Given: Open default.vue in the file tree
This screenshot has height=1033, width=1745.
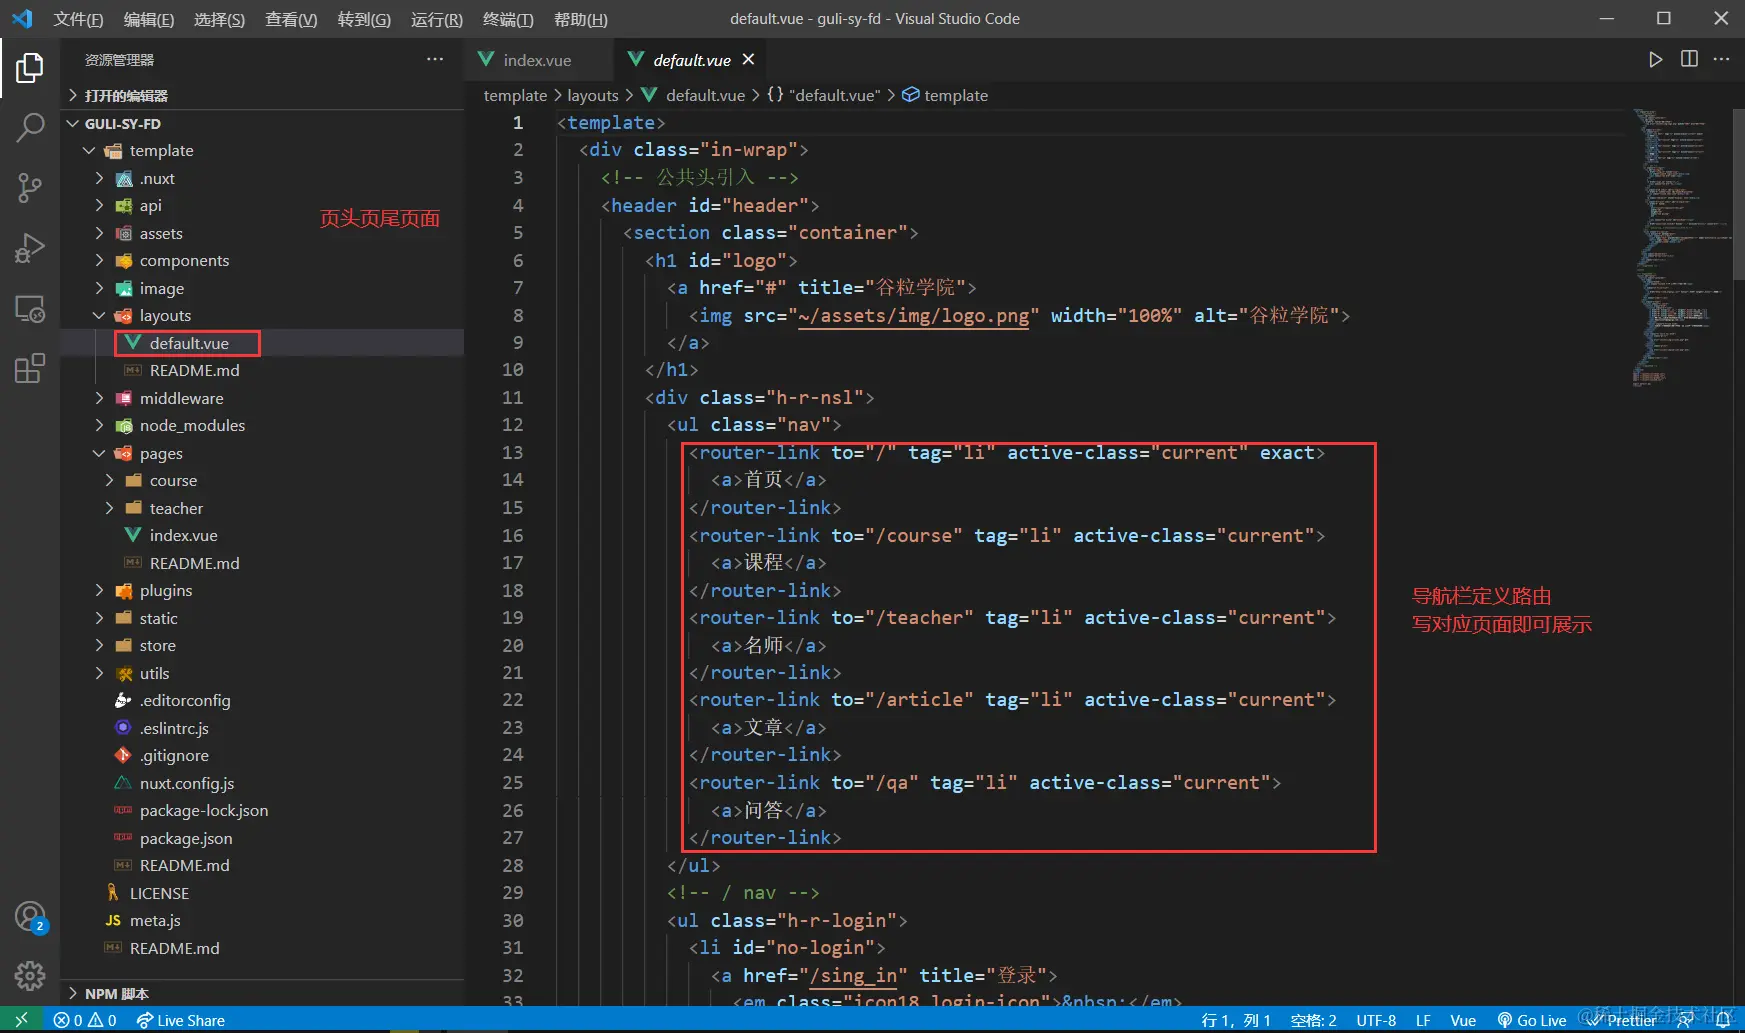Looking at the screenshot, I should tap(264, 344).
